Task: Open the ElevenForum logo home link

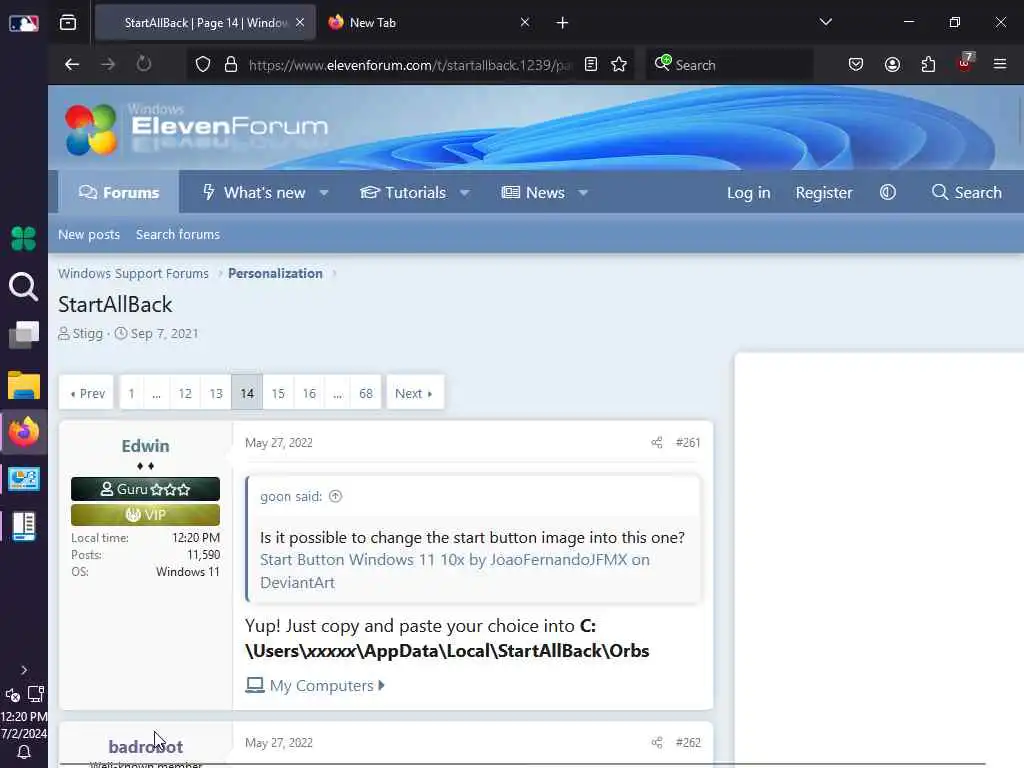Action: [x=196, y=129]
